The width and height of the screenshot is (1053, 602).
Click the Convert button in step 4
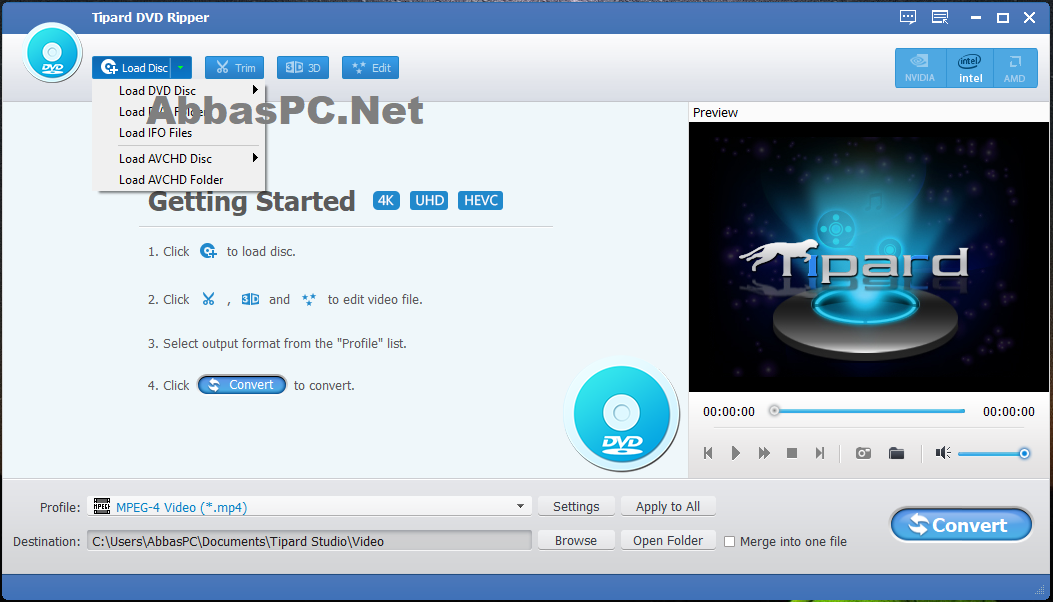[x=242, y=385]
